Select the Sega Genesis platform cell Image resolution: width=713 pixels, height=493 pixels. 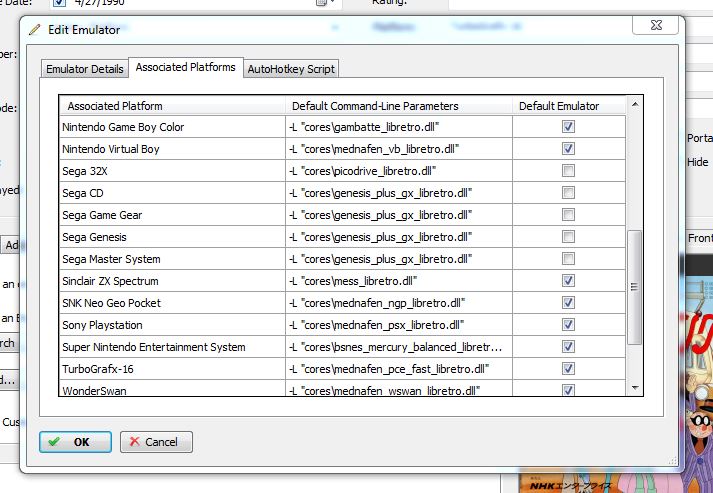[172, 237]
